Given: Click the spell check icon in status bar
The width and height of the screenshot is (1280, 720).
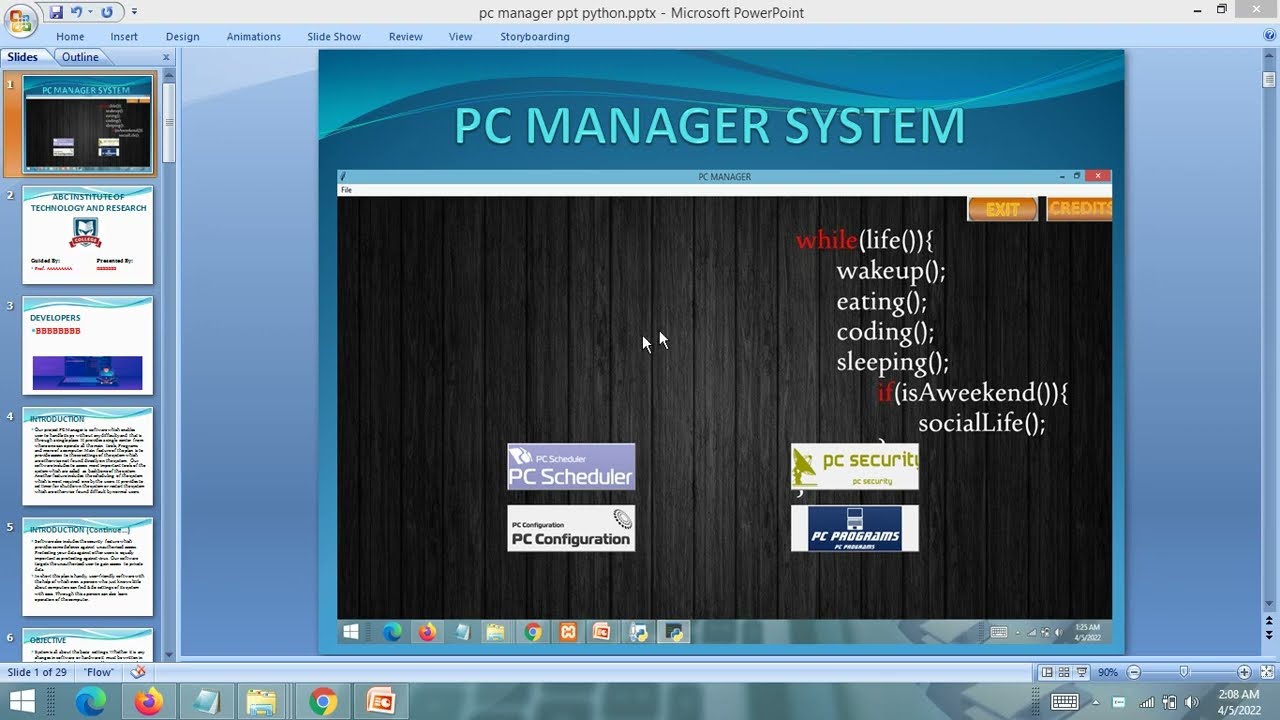Looking at the screenshot, I should 138,672.
